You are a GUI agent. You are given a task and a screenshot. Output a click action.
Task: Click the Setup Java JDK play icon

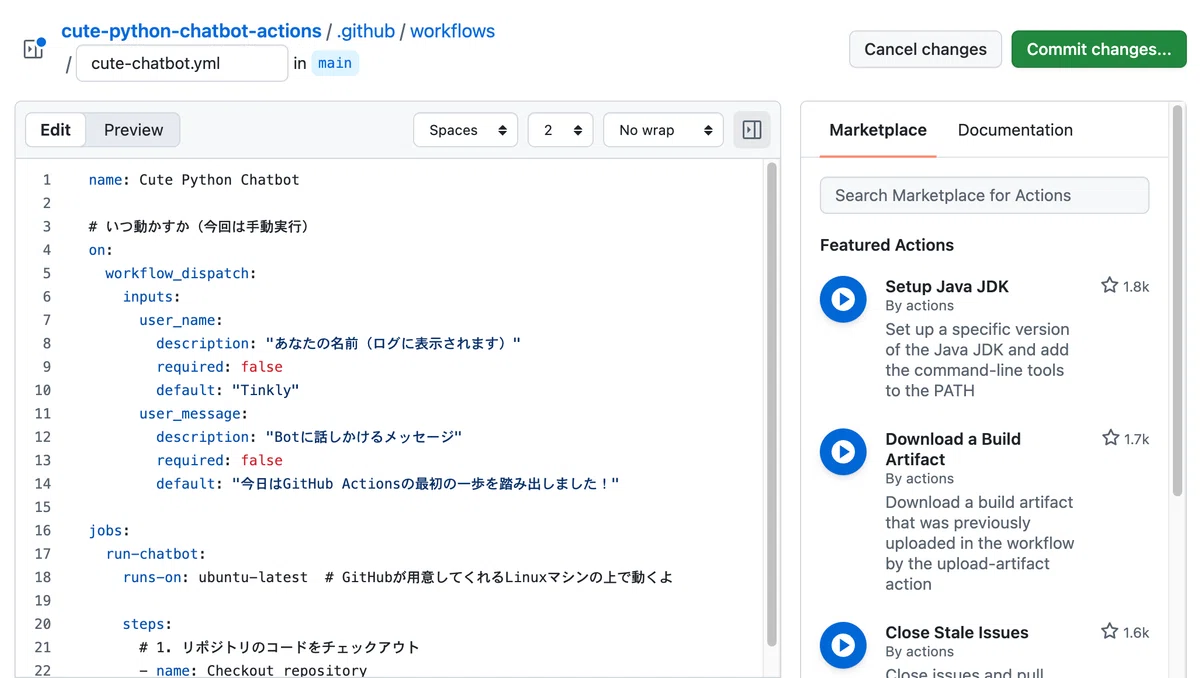click(843, 299)
